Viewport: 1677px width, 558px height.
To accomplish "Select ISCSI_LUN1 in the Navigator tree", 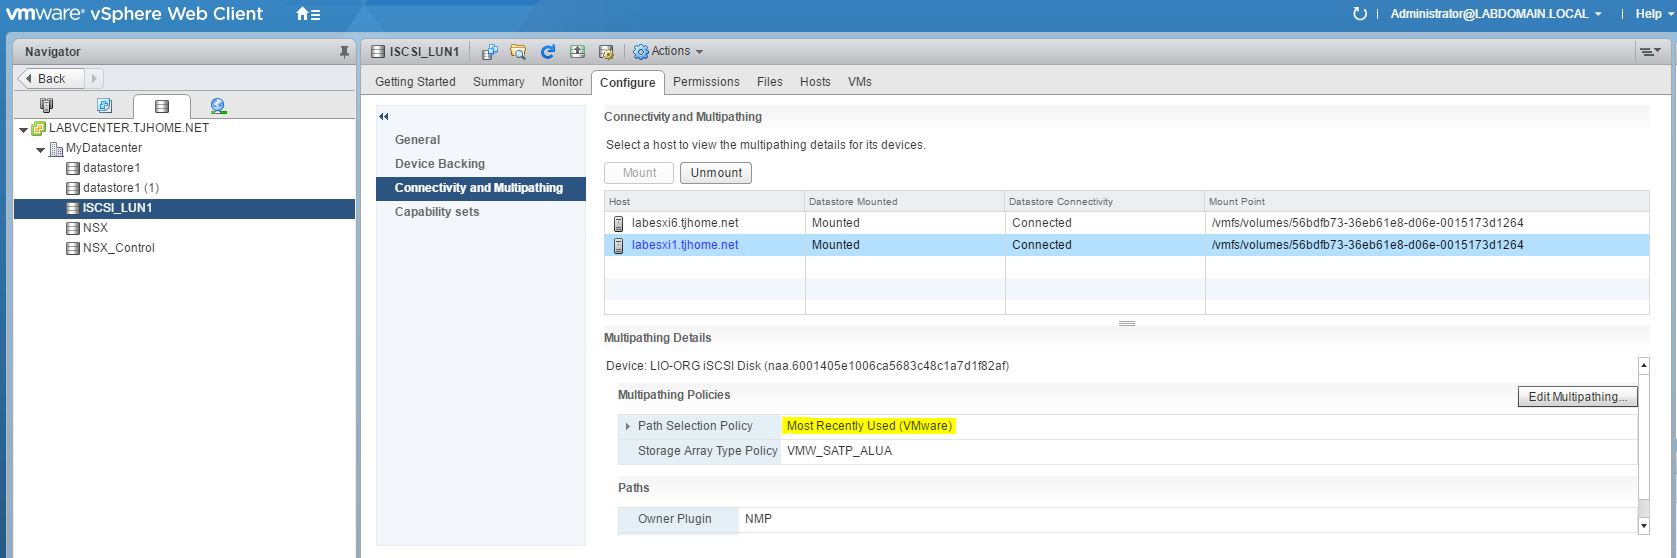I will [117, 208].
